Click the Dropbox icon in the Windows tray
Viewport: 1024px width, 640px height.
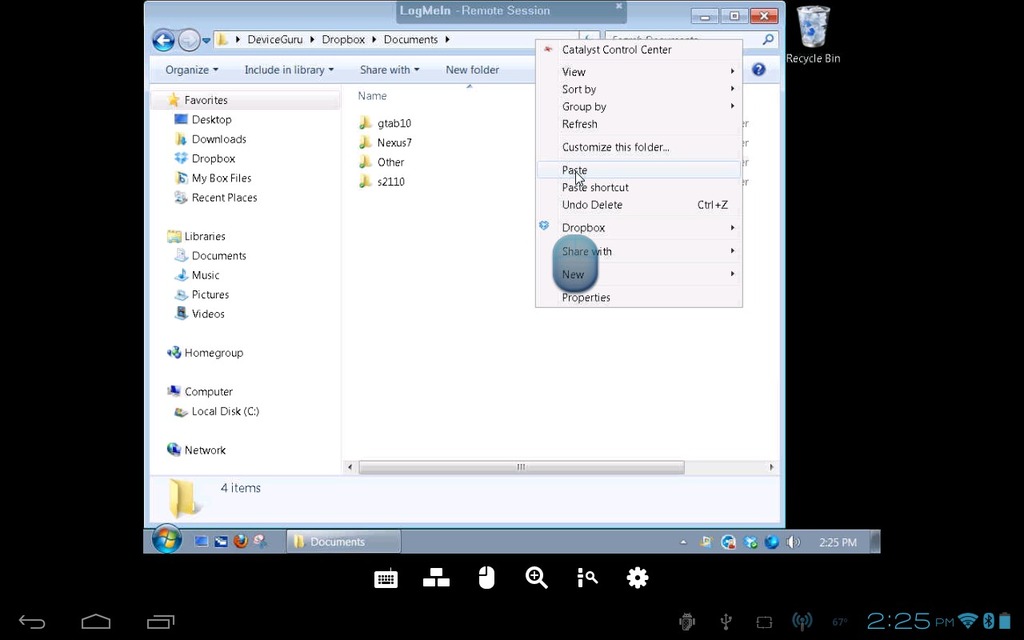pyautogui.click(x=750, y=542)
